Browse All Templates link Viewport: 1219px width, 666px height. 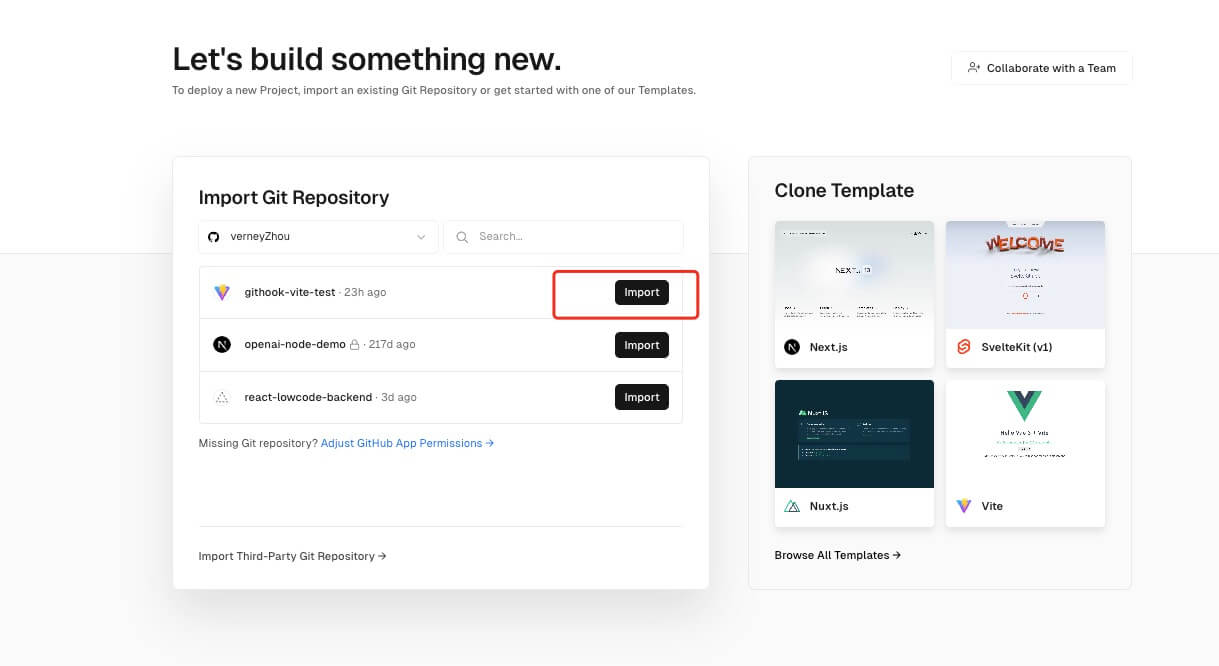point(837,555)
